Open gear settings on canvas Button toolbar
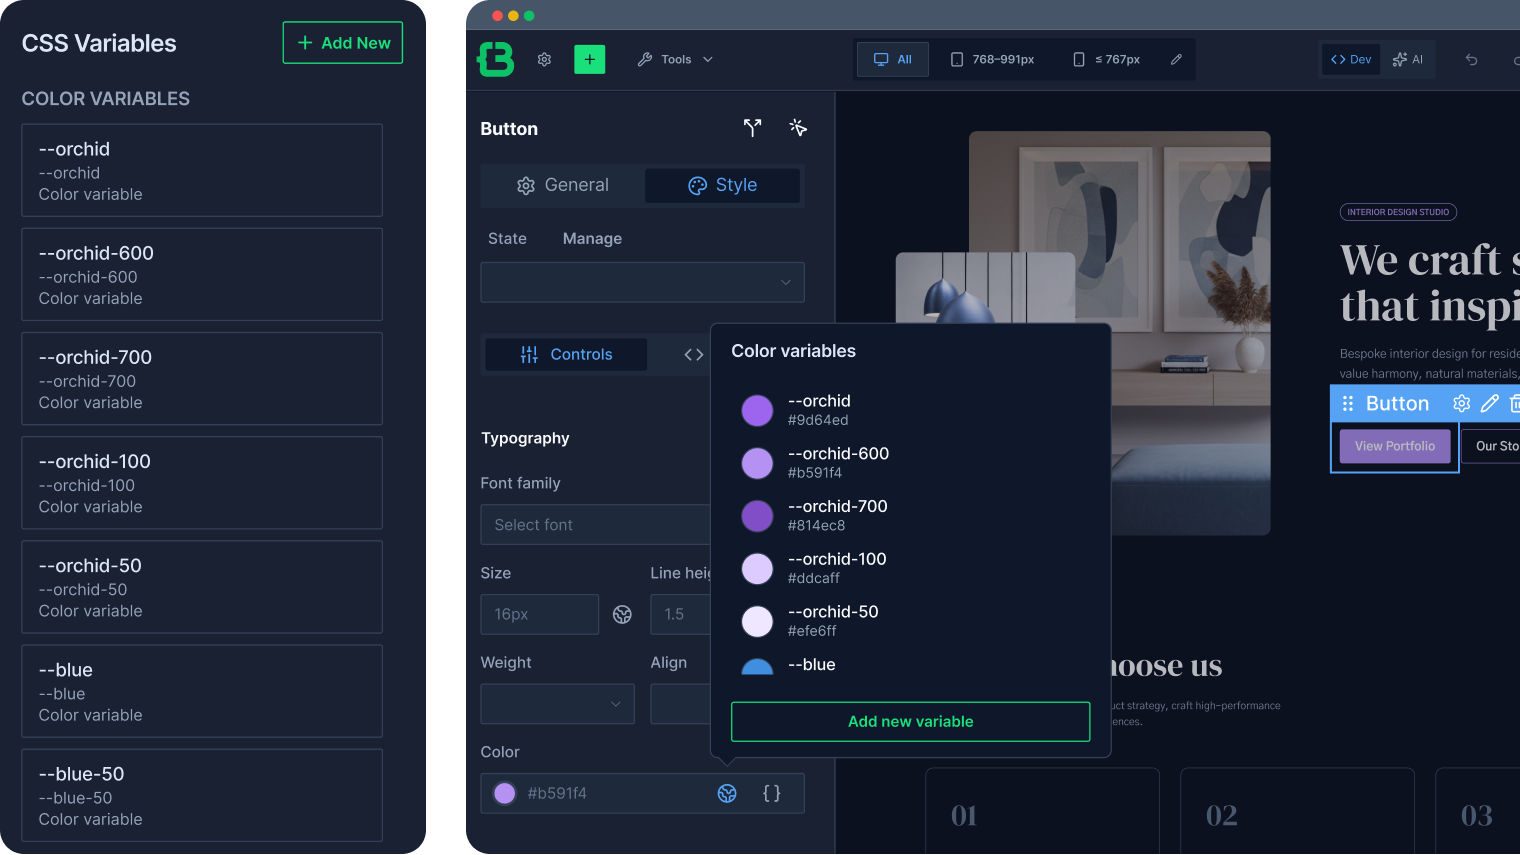Viewport: 1520px width, 855px height. click(1461, 403)
